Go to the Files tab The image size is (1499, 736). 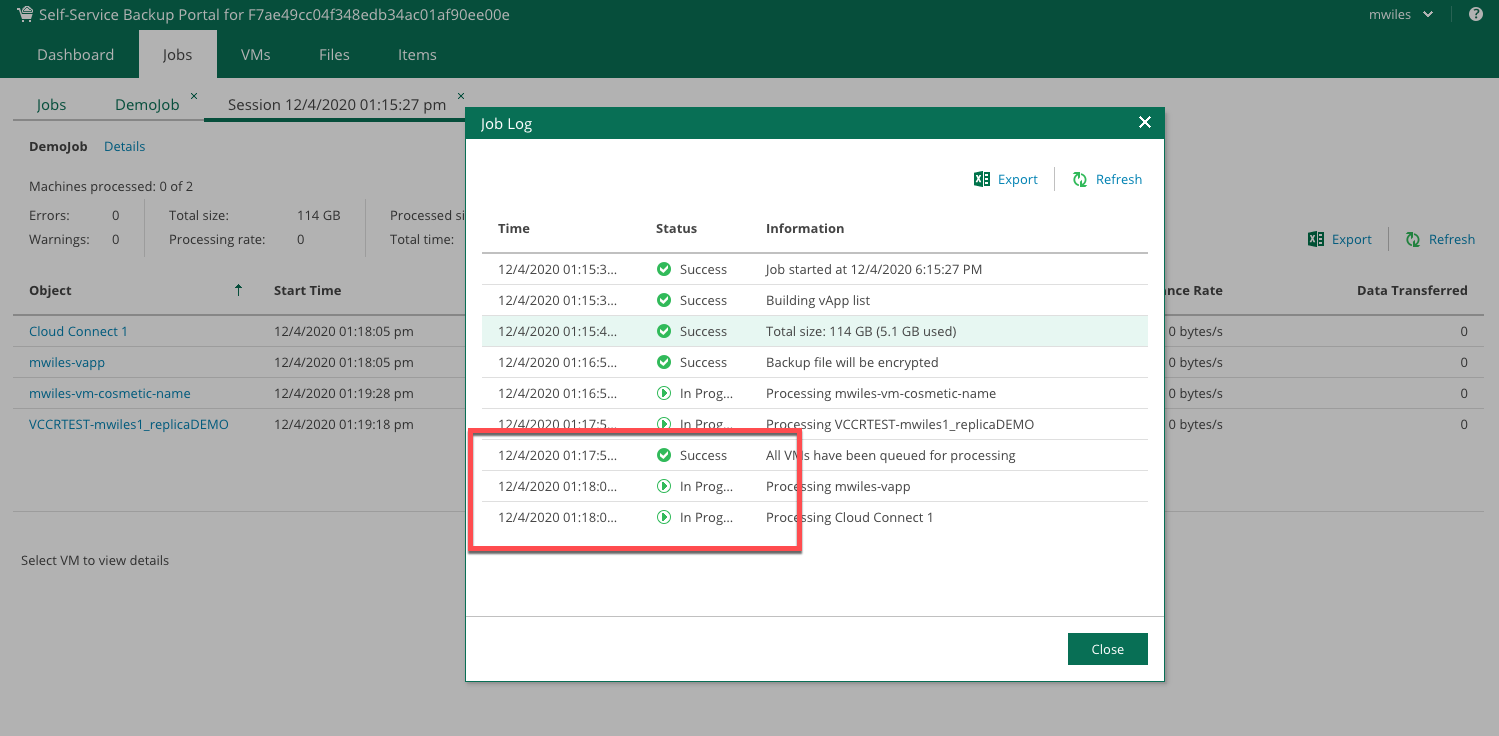(334, 55)
